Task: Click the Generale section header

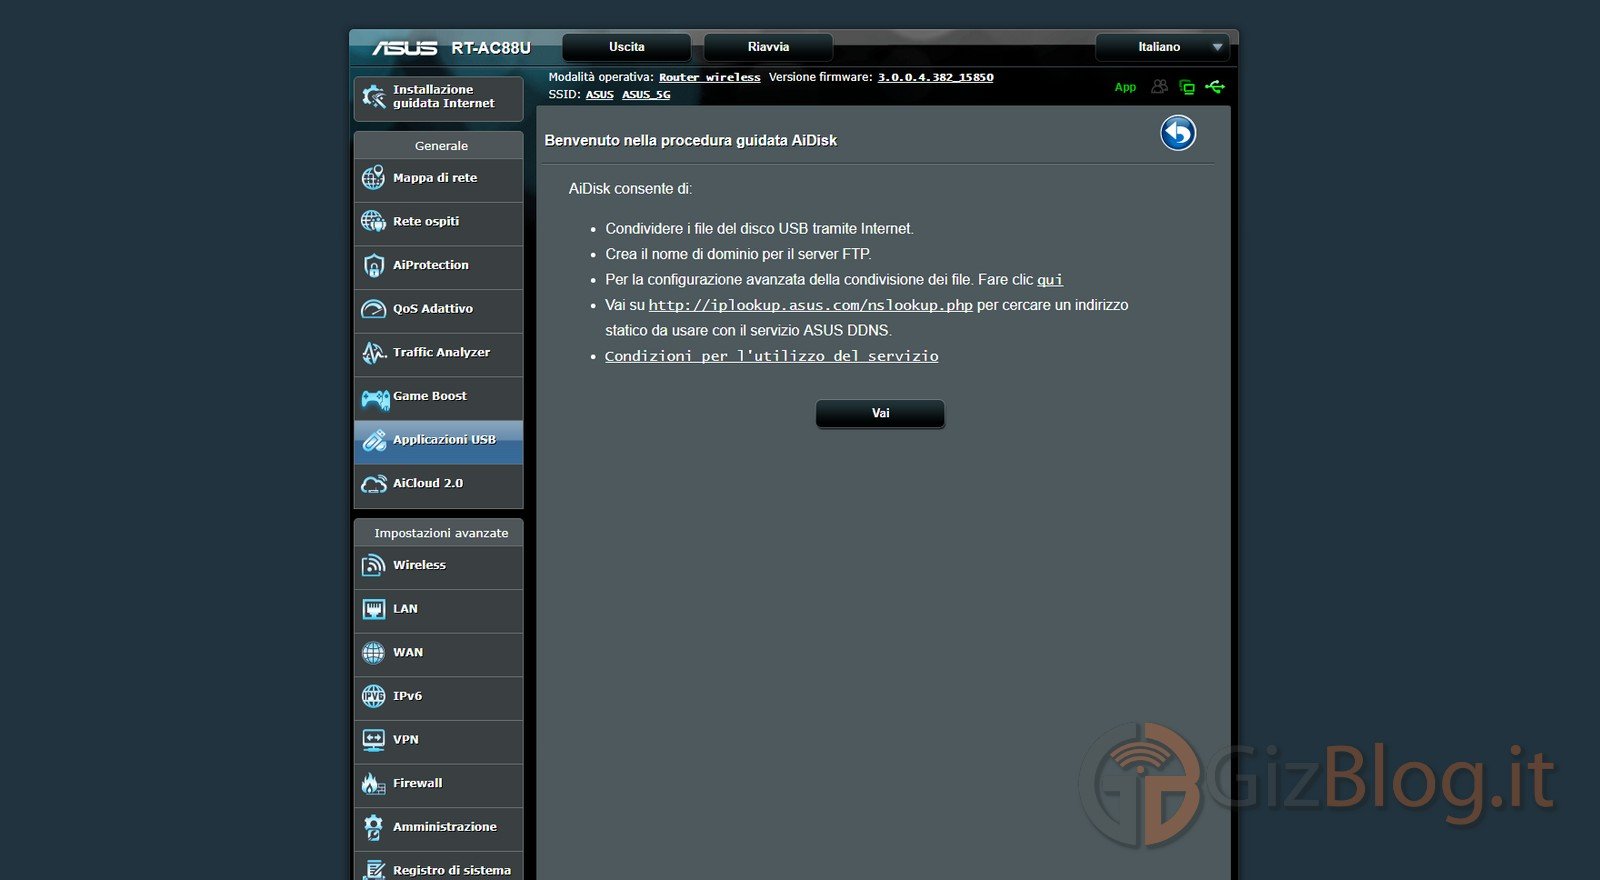Action: pyautogui.click(x=441, y=146)
